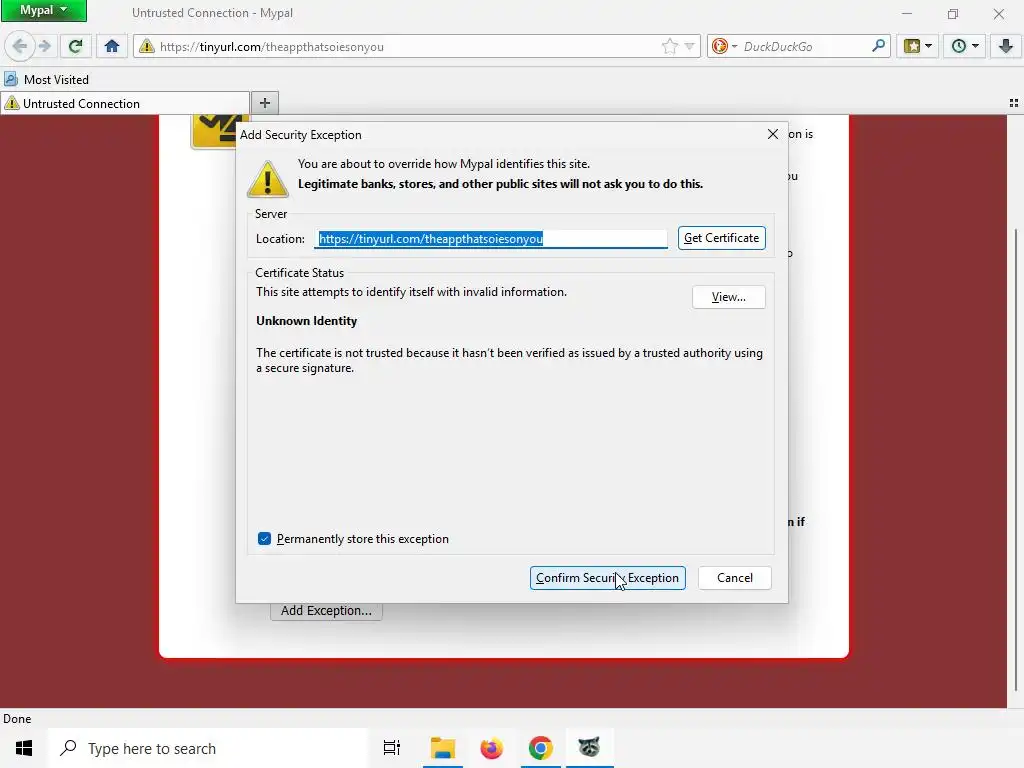
Task: Click Confirm Security Exception
Action: pos(607,578)
